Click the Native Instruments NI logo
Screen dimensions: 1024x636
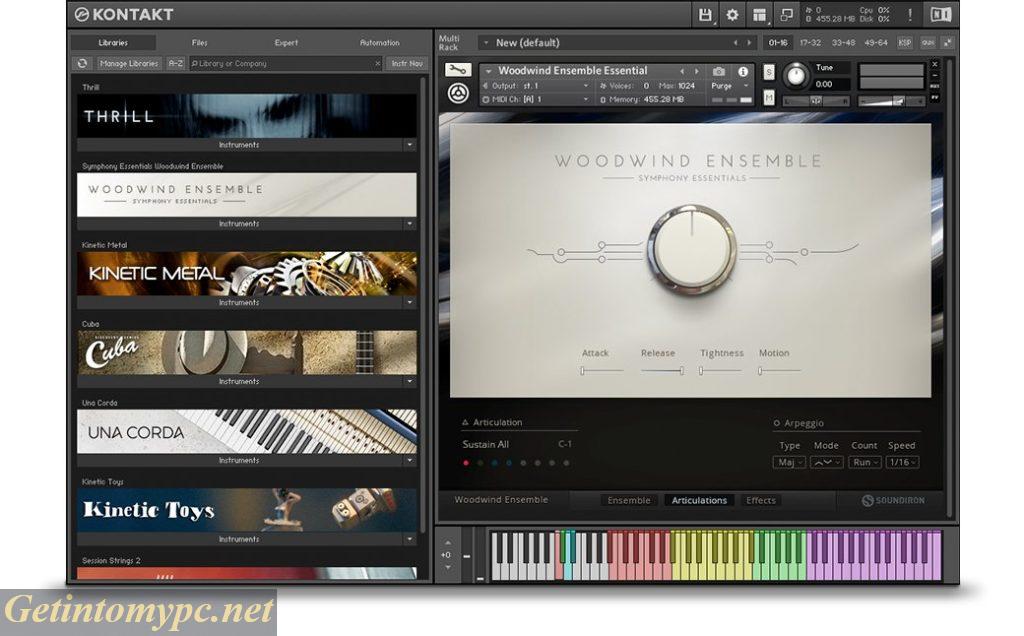click(x=940, y=14)
